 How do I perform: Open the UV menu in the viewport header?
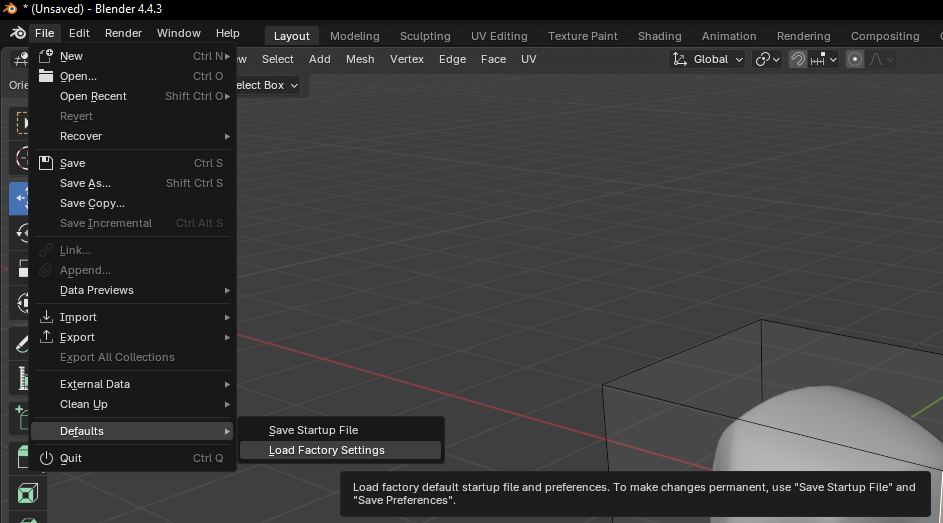click(529, 59)
